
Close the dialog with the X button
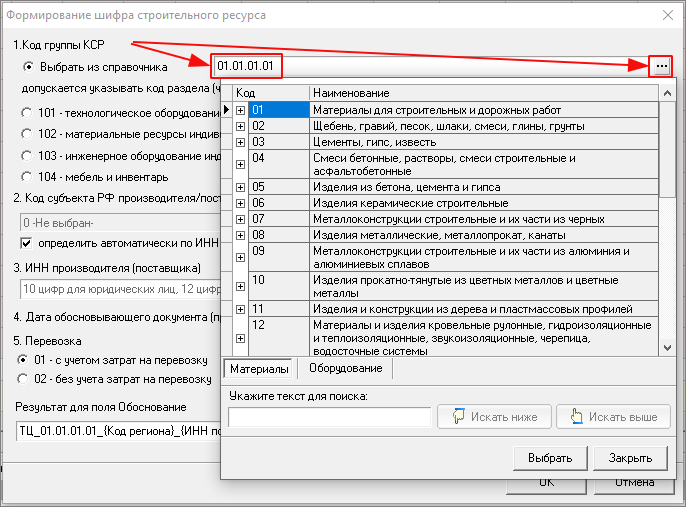pyautogui.click(x=667, y=14)
